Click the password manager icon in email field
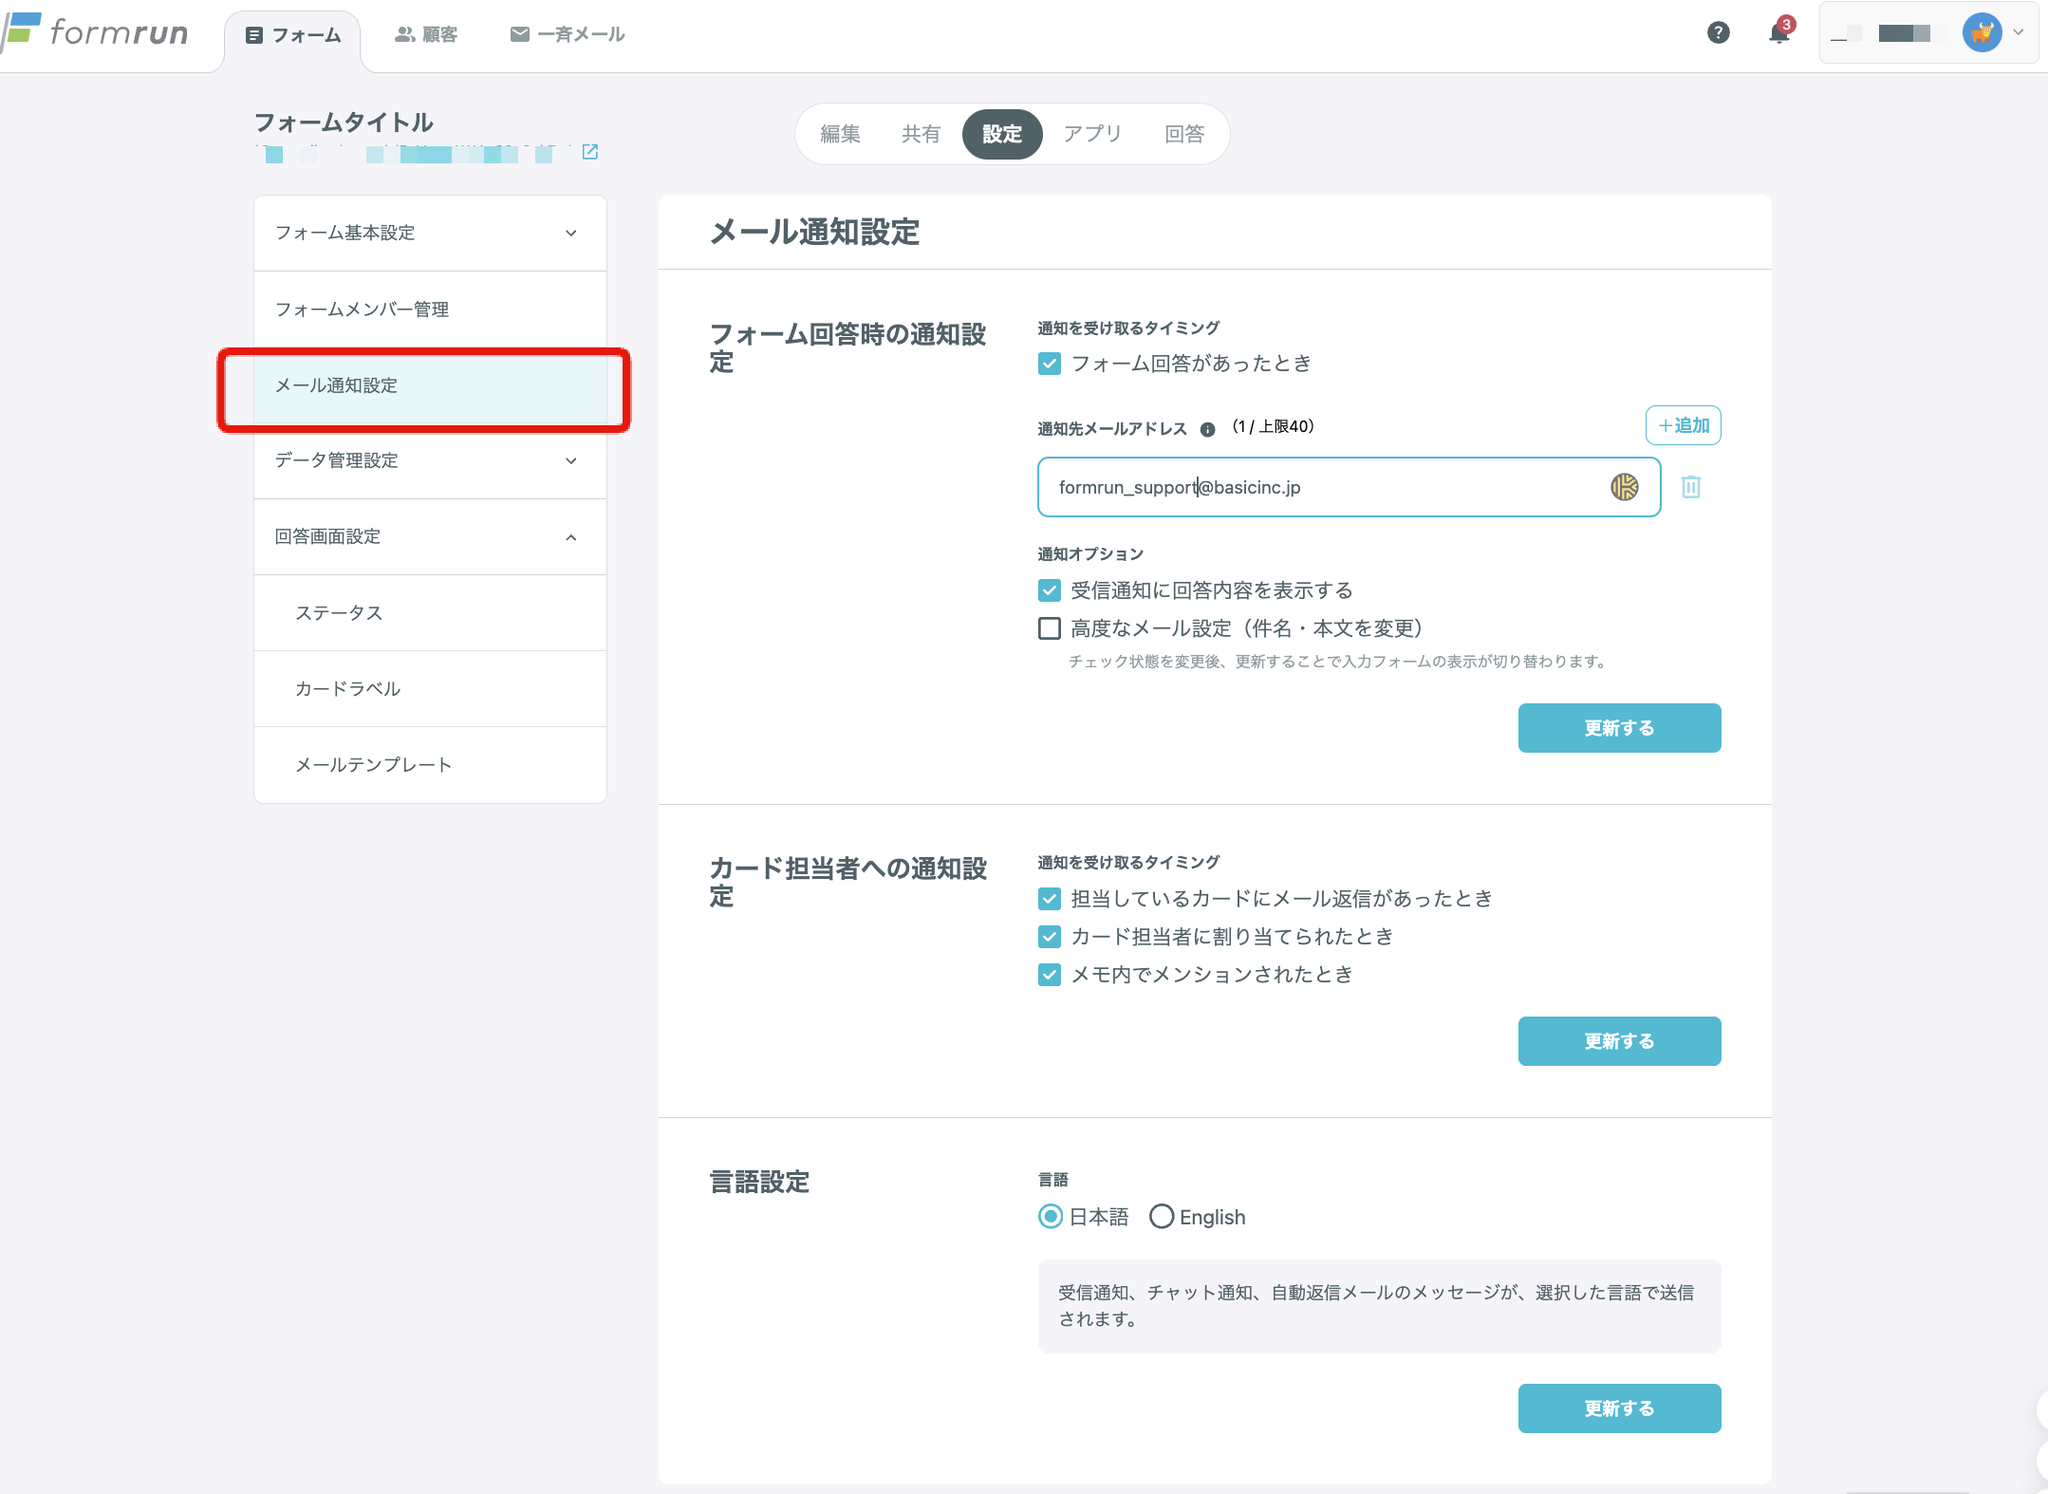This screenshot has height=1494, width=2048. [1624, 487]
